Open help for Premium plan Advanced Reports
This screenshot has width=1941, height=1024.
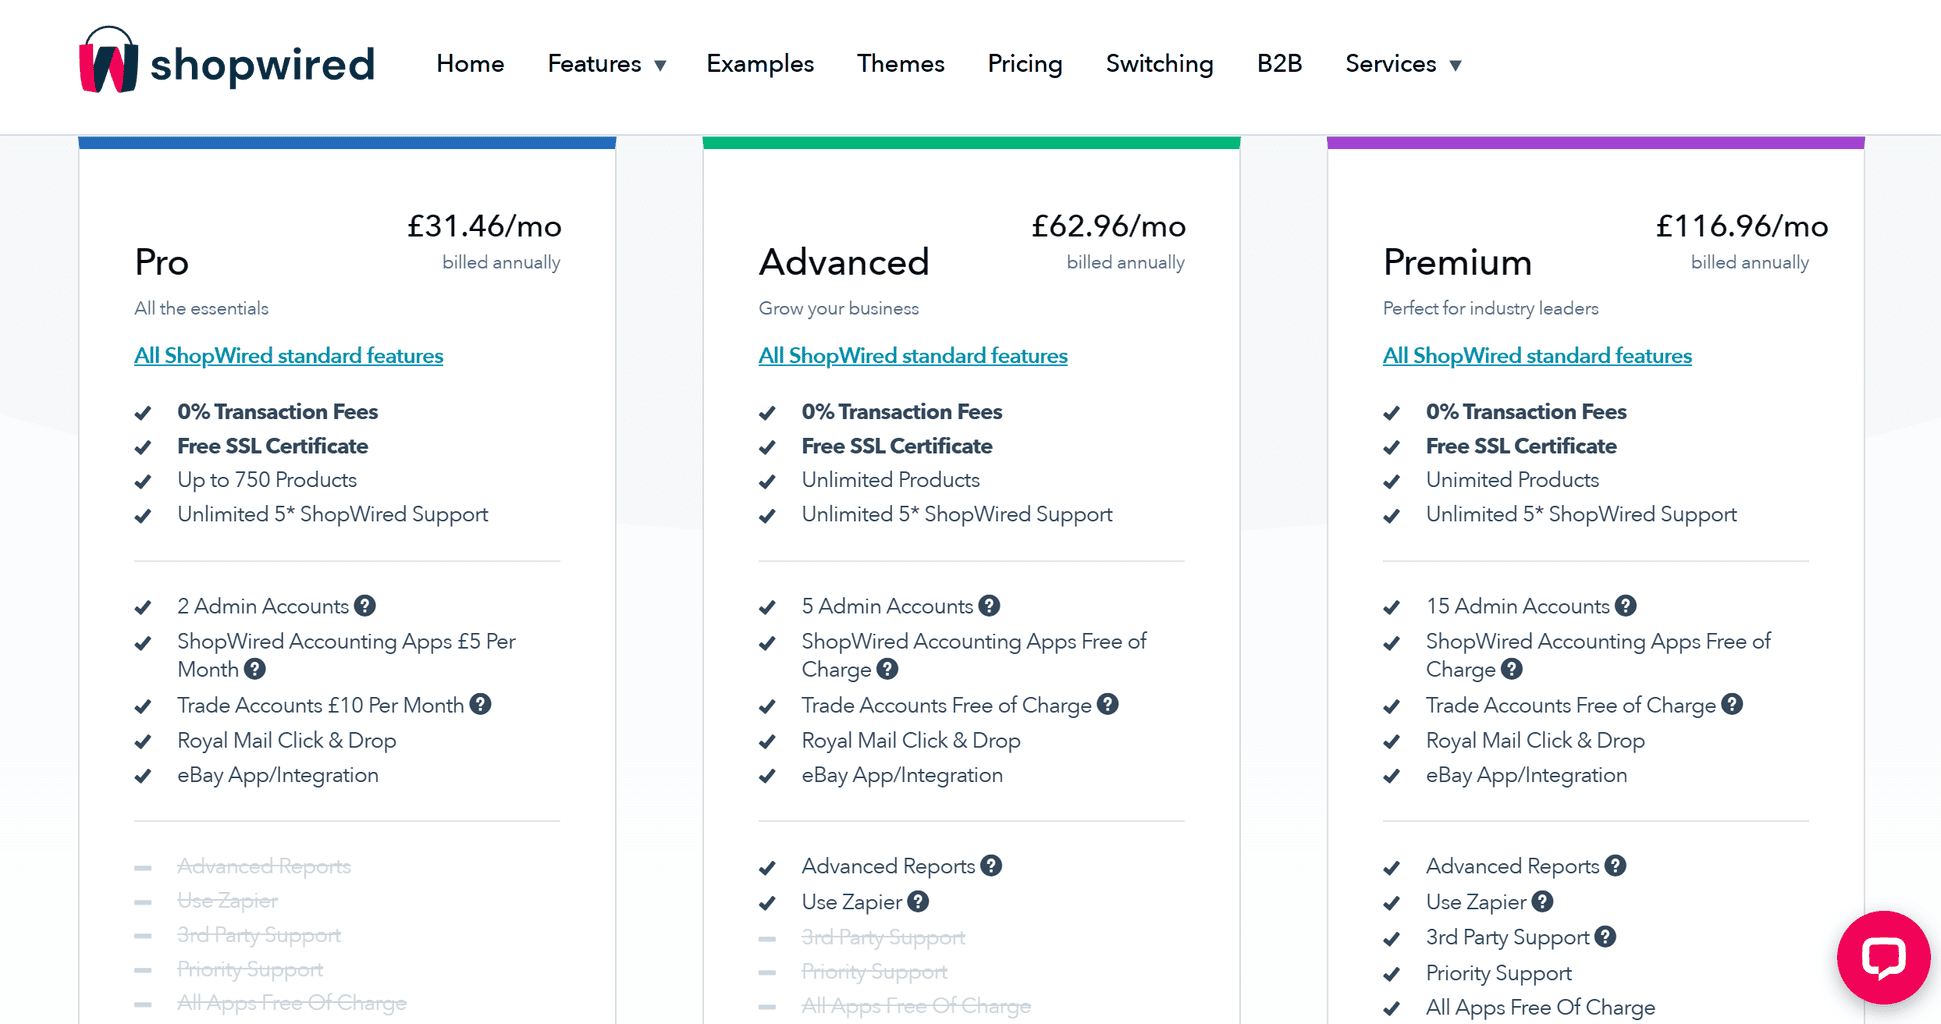tap(1615, 866)
